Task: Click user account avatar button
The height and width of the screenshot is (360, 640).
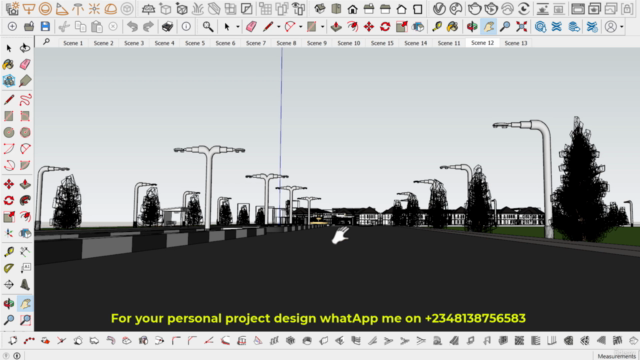Action: 611,27
